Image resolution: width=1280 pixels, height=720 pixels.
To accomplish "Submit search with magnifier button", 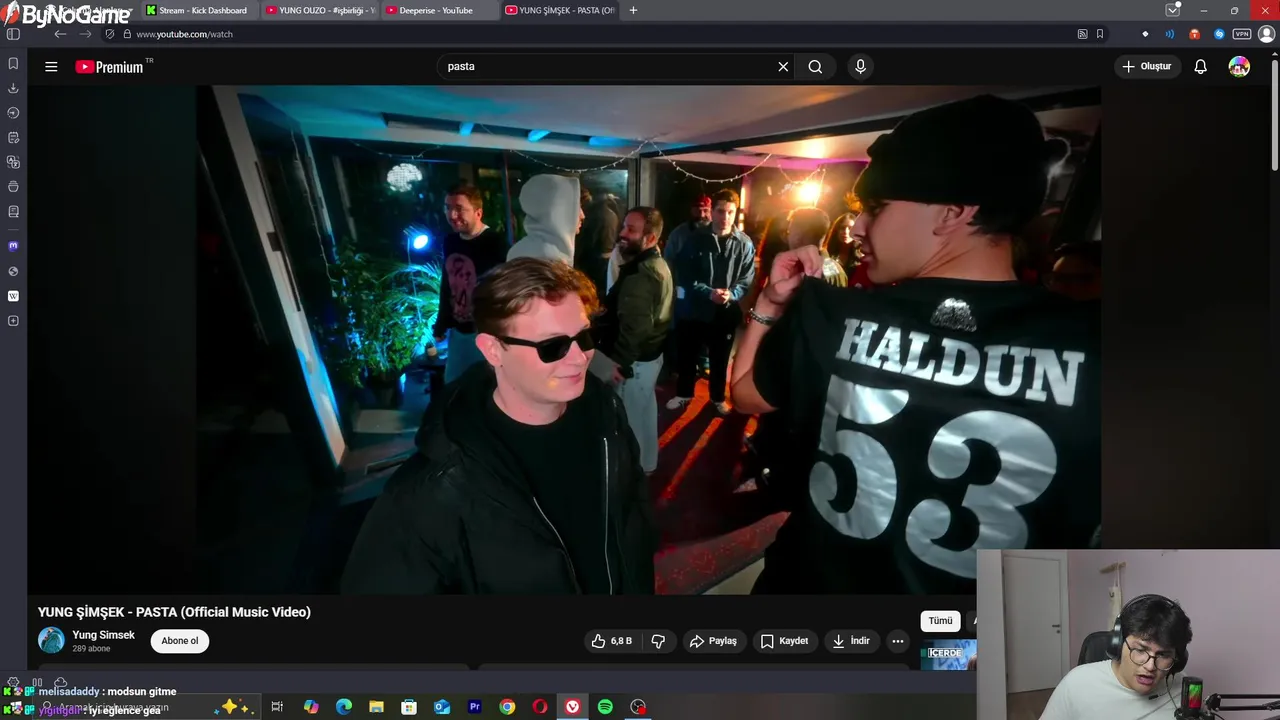I will click(x=815, y=67).
